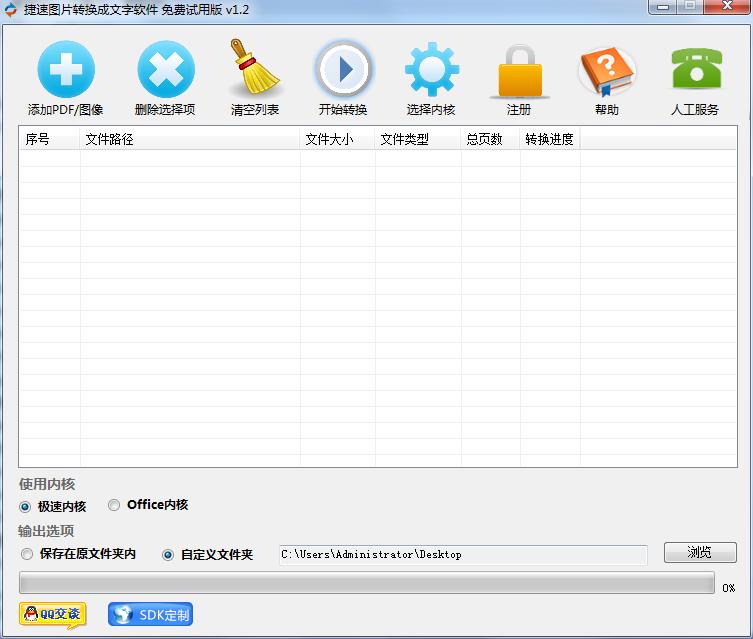Click the 转换进度 column header

point(550,139)
